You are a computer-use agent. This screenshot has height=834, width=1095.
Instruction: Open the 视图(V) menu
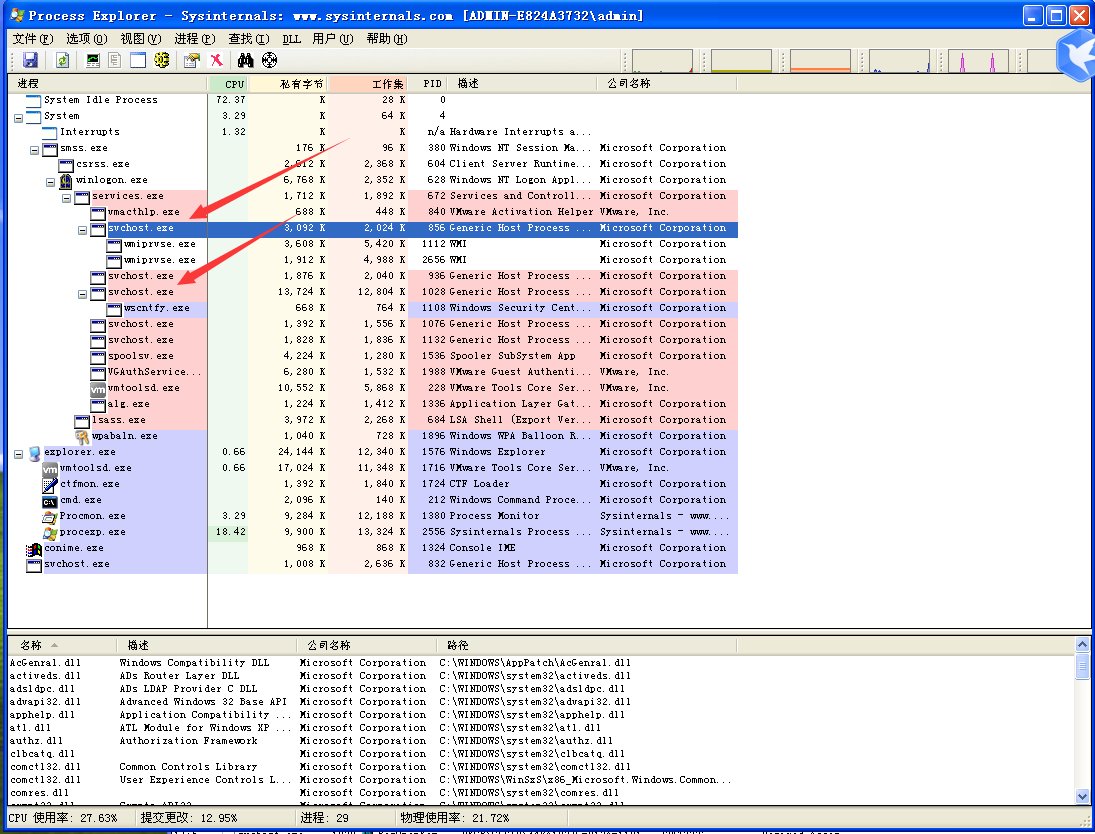[x=140, y=38]
